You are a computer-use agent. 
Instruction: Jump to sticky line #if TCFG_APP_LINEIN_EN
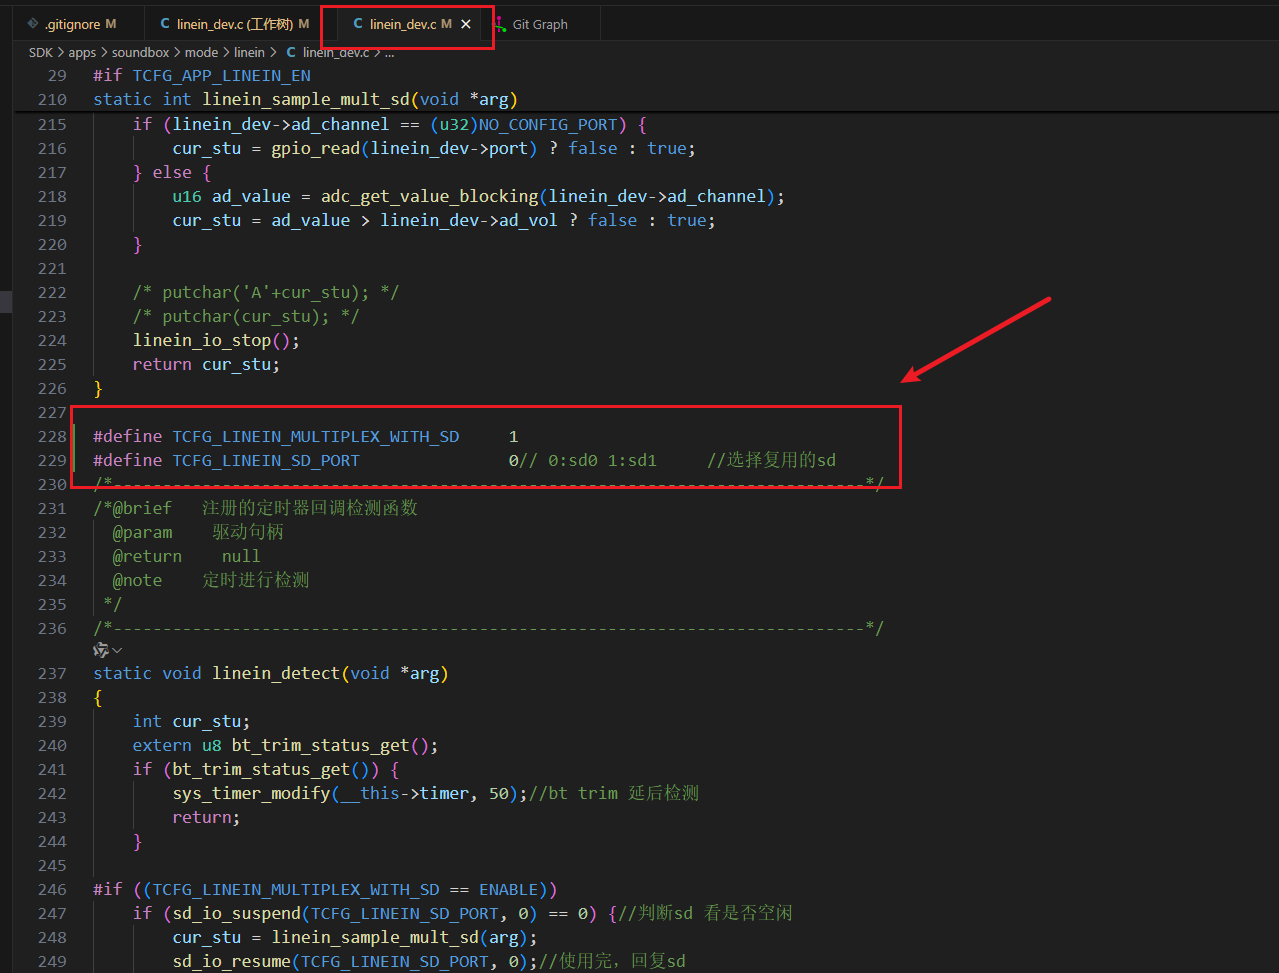coord(202,75)
